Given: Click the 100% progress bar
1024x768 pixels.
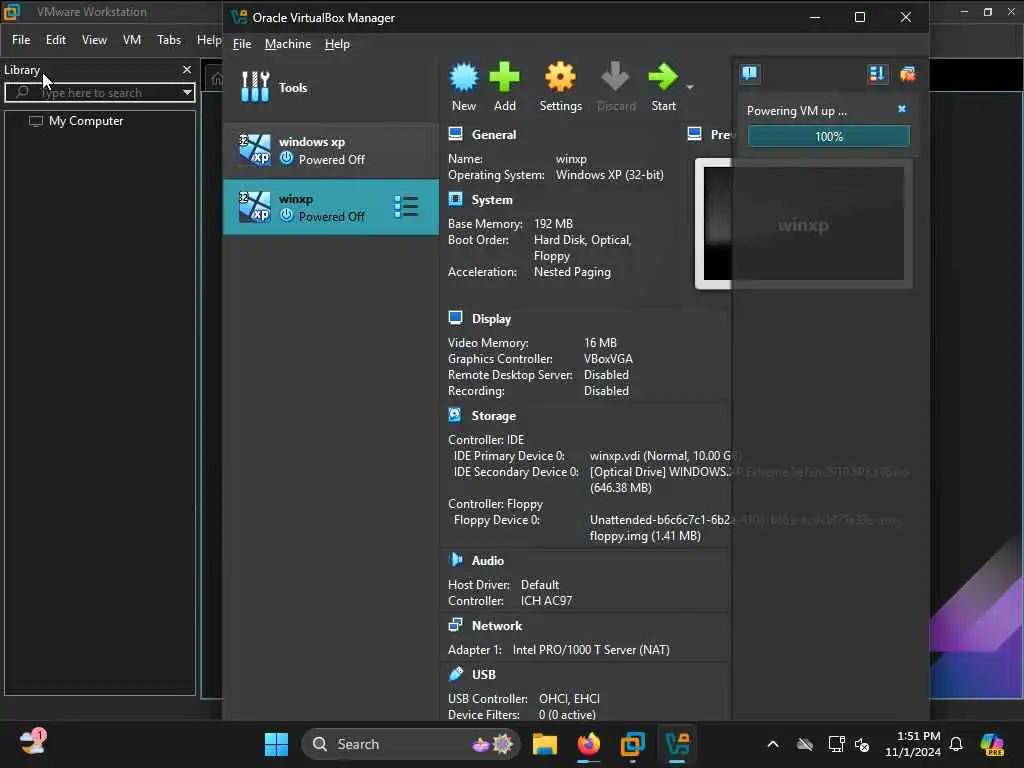Looking at the screenshot, I should (828, 136).
